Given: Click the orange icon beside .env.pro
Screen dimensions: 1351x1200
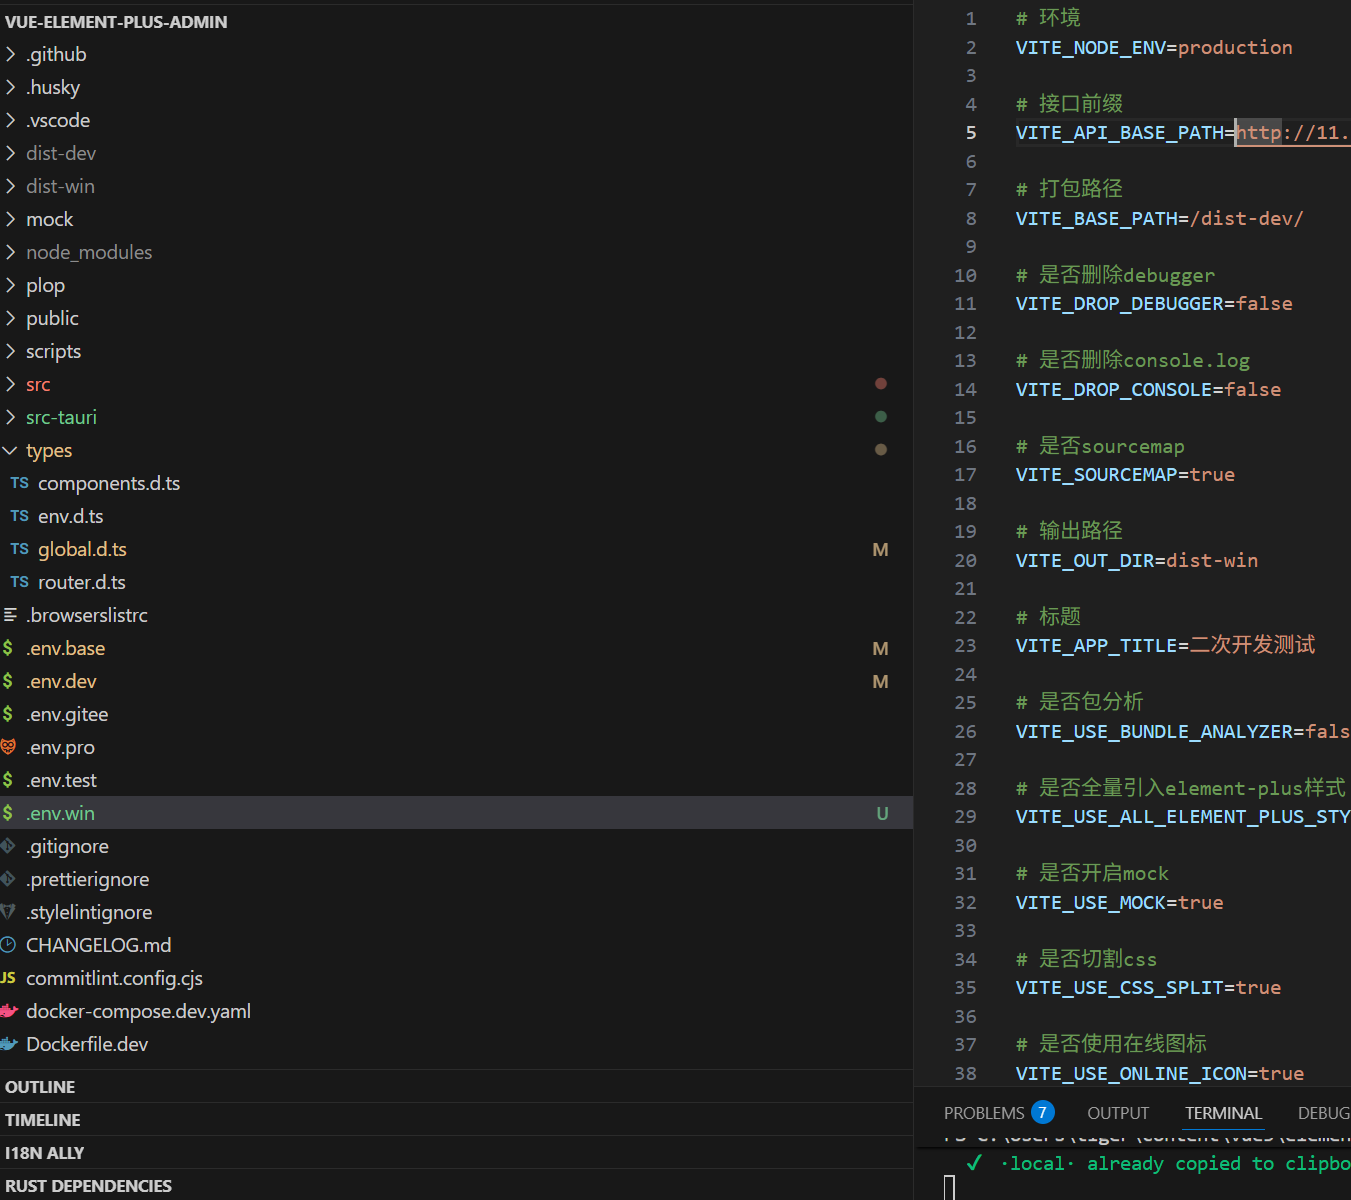Looking at the screenshot, I should [x=8, y=747].
